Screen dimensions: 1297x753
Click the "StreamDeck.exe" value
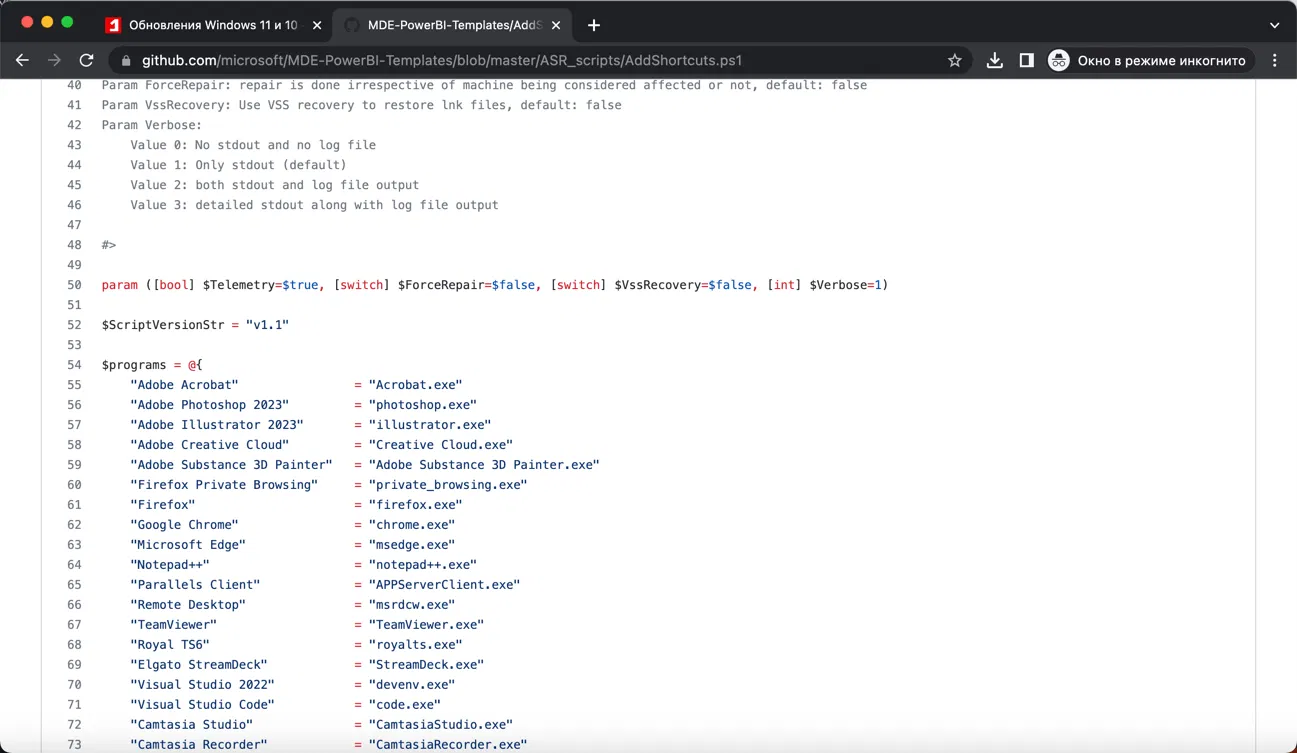click(x=426, y=665)
